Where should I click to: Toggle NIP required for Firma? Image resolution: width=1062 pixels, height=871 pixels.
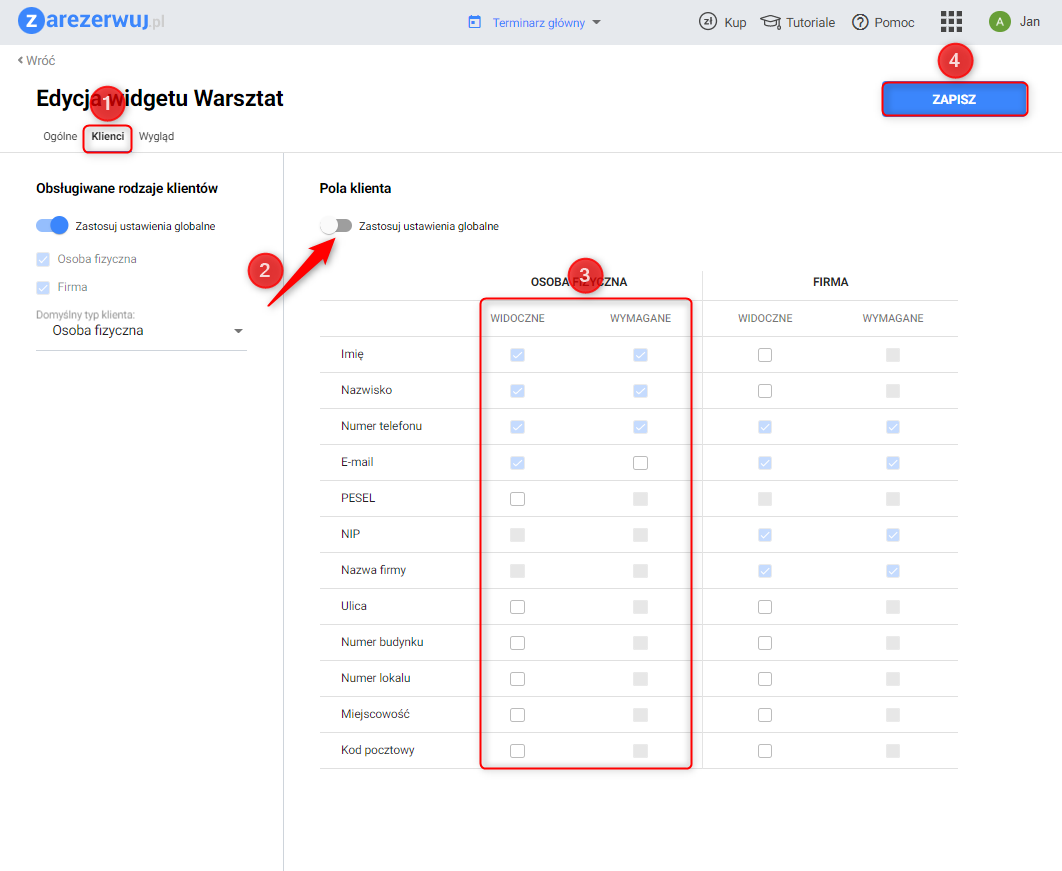(893, 535)
